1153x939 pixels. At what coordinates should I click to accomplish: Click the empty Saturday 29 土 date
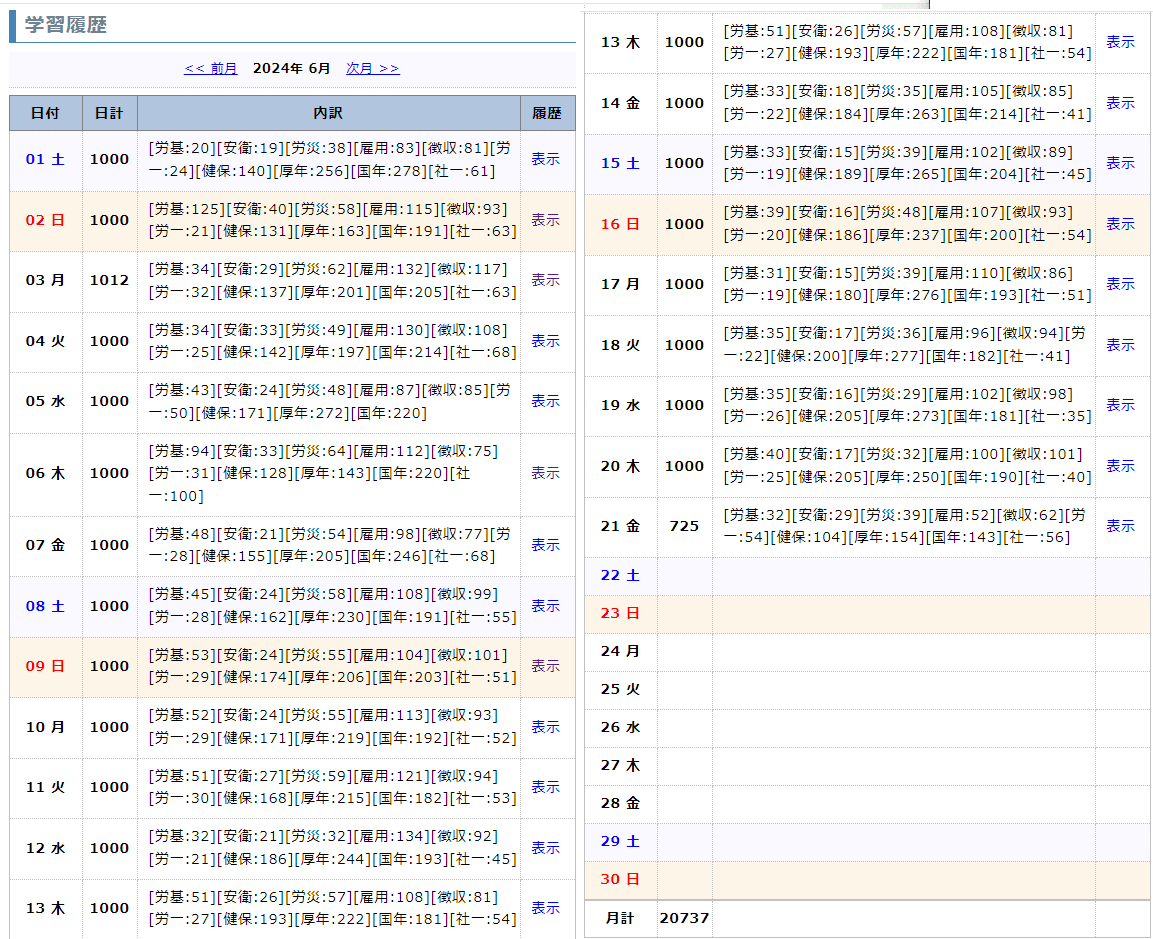coord(620,841)
